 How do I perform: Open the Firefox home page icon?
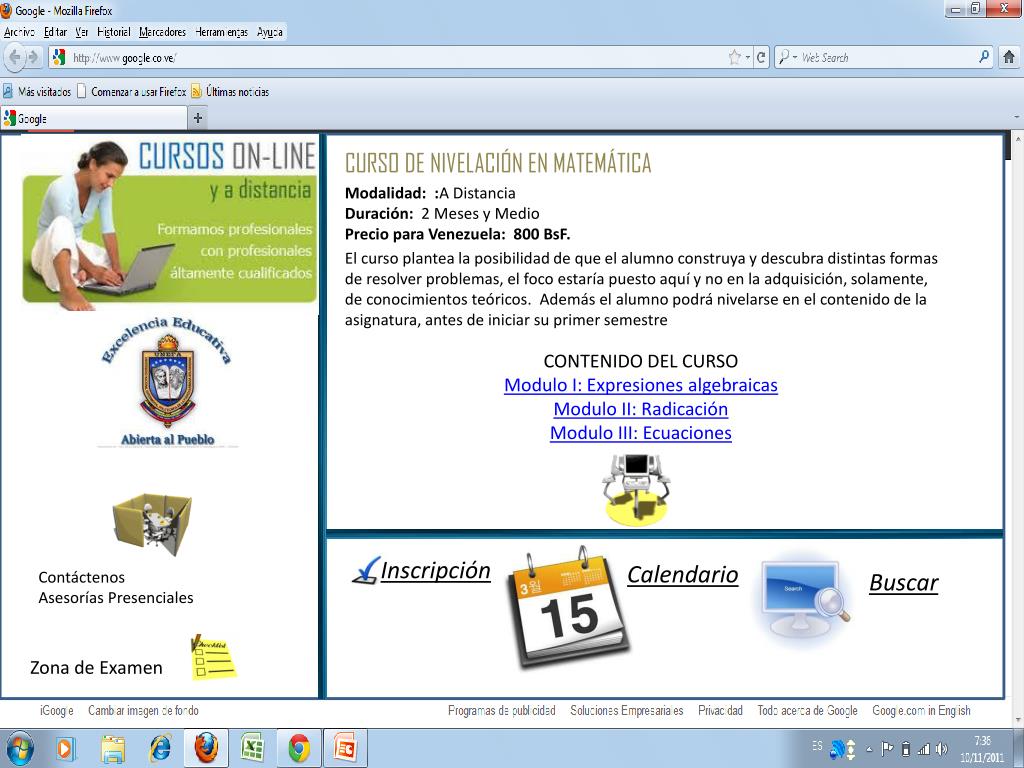coord(1008,57)
